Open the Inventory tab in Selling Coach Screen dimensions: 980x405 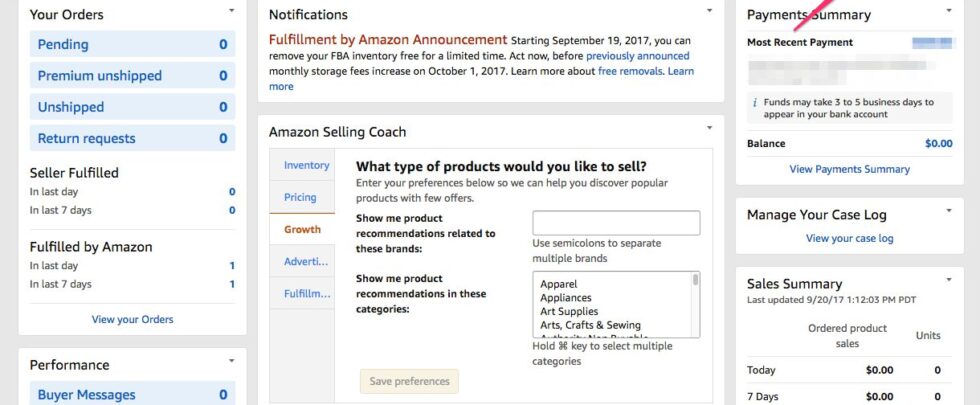click(306, 165)
